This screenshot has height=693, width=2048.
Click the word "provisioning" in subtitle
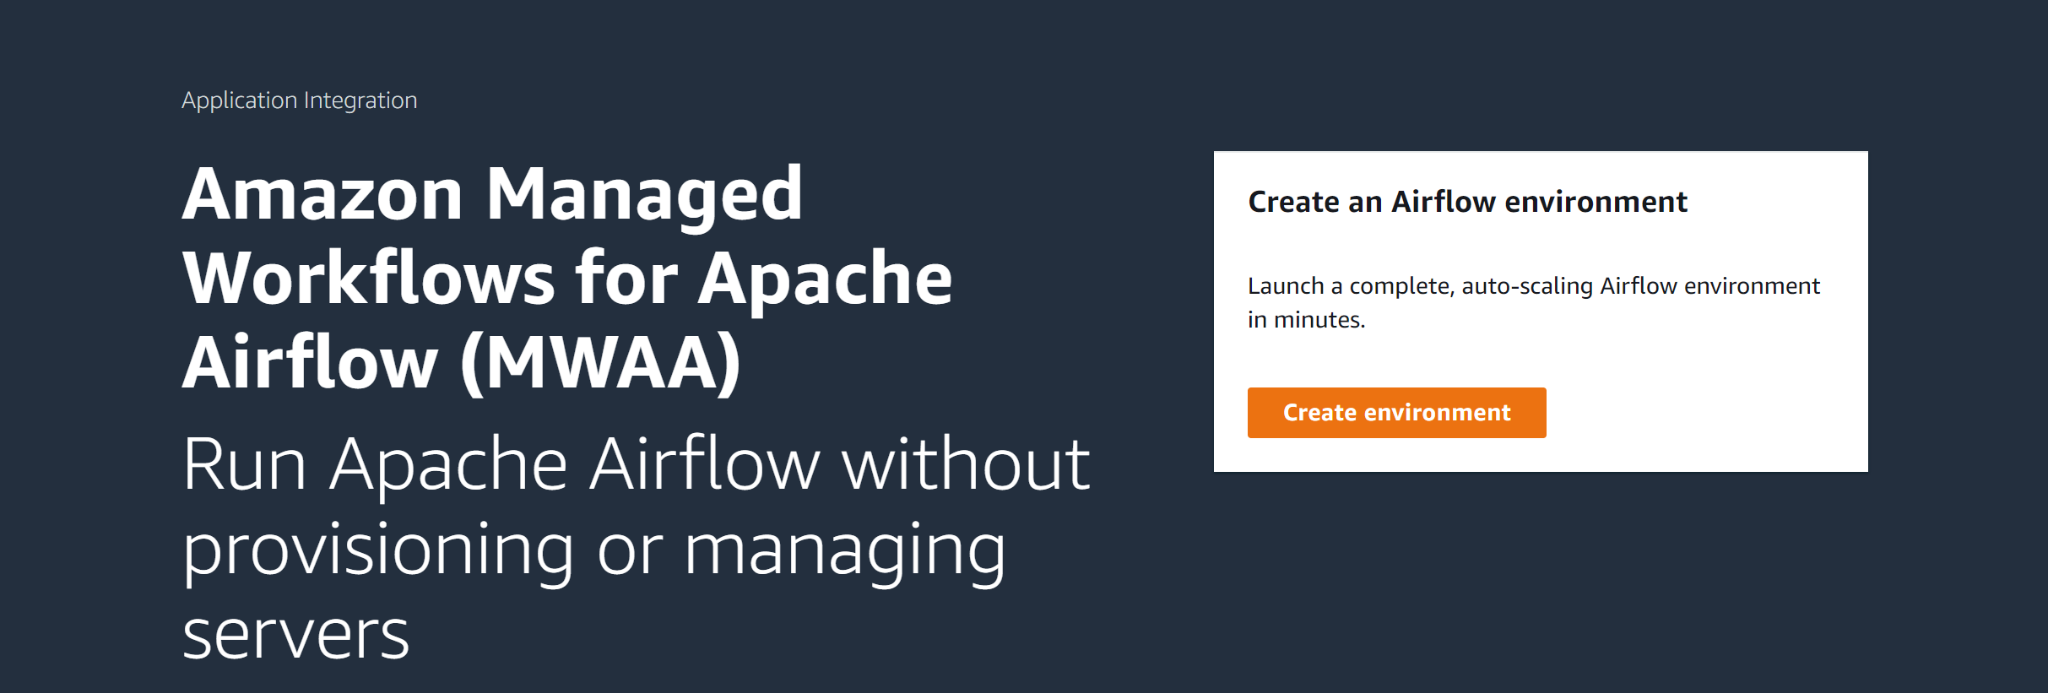(378, 550)
